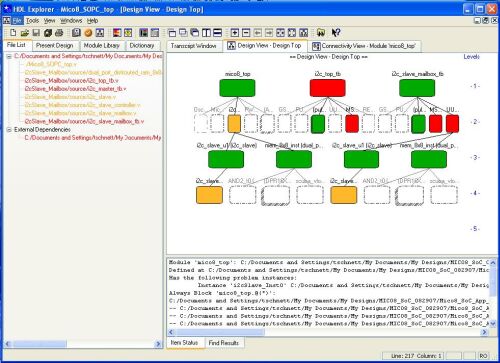Screen dimensions: 500x363
Task: Click the Open folder toolbar icon
Action: click(x=24, y=33)
